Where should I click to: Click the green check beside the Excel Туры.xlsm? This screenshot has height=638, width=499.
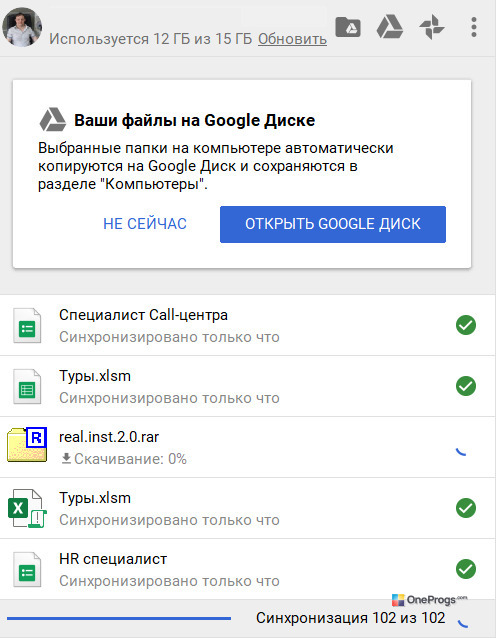pos(466,508)
